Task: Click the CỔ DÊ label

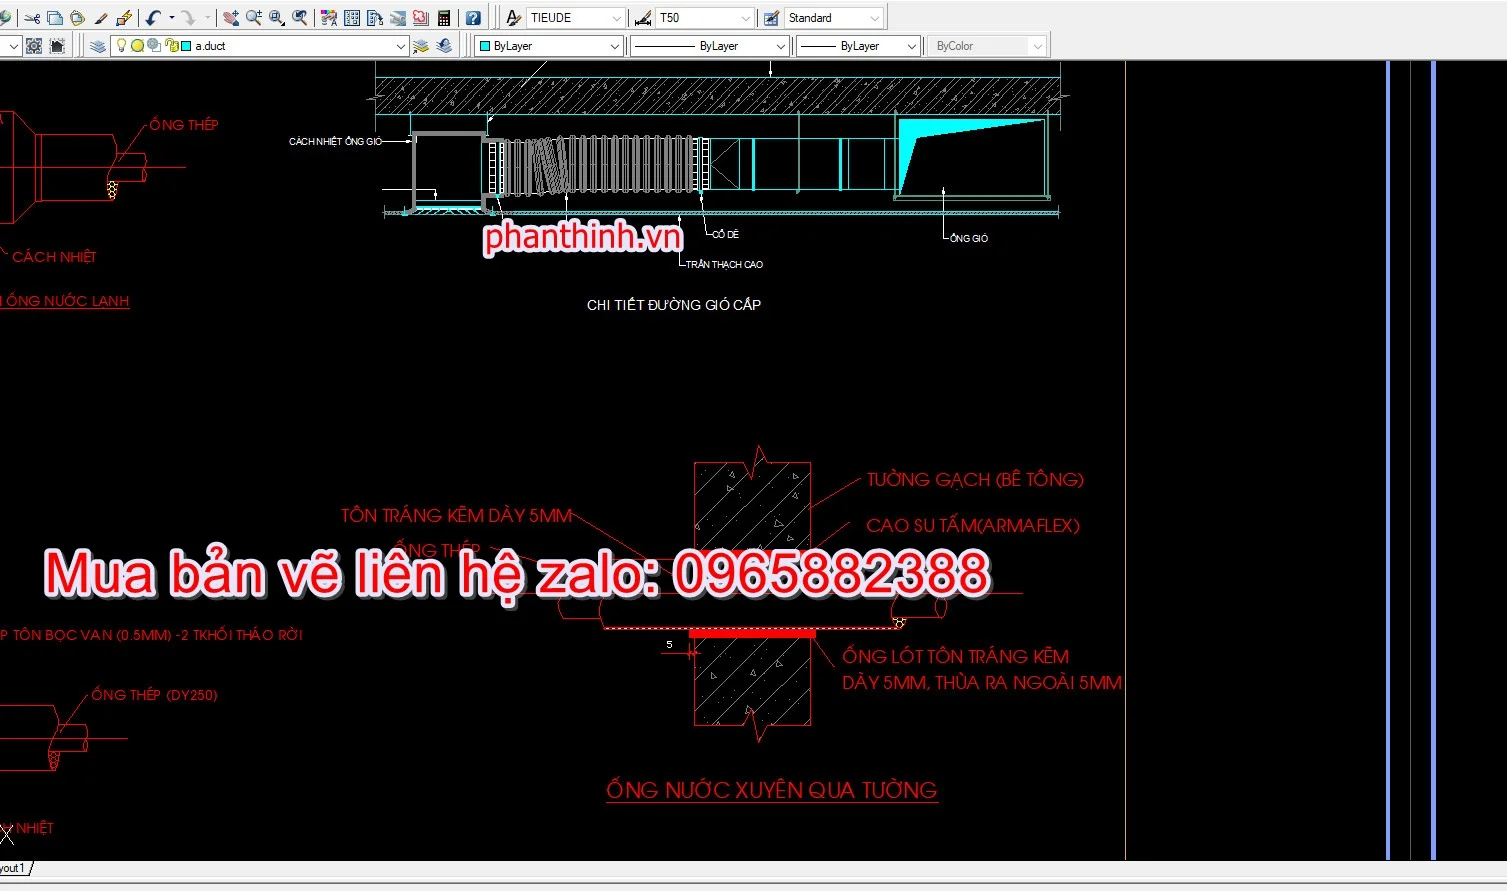Action: 726,234
